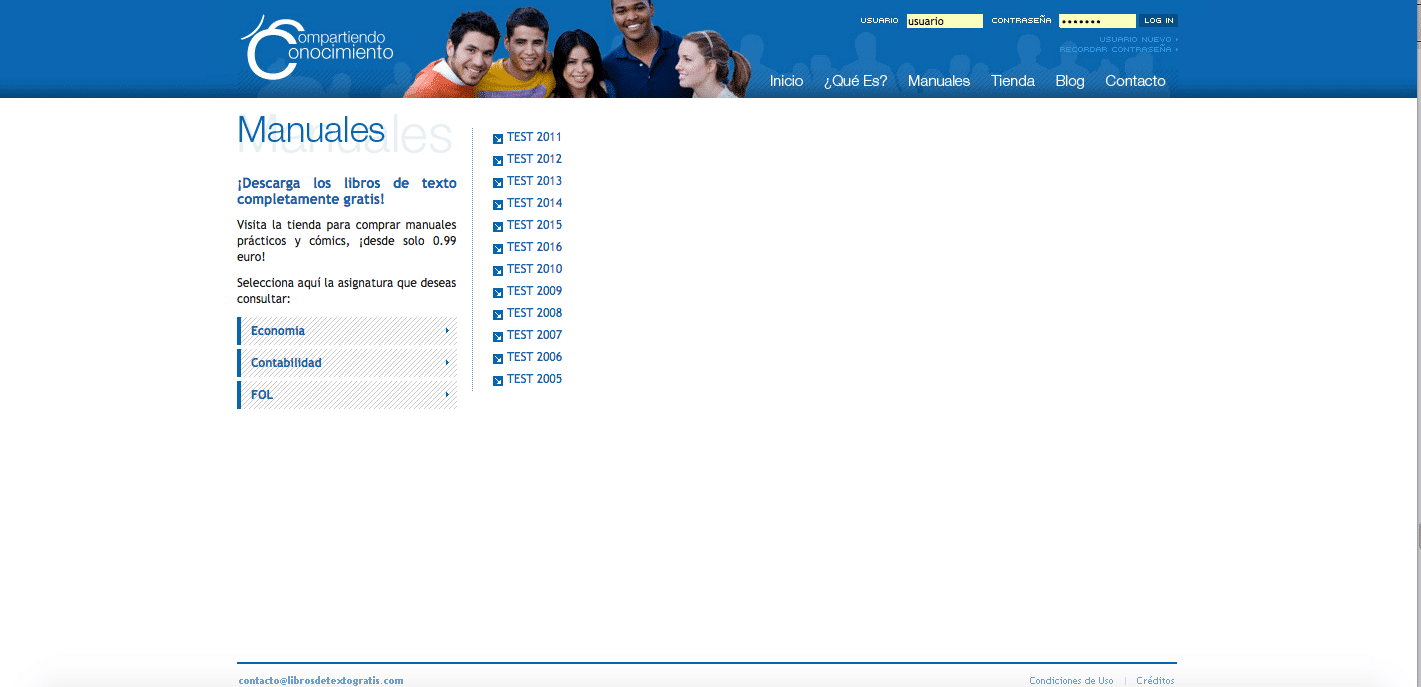Click the Compartiendo Conocimiento logo
1421x687 pixels.
pos(318,48)
